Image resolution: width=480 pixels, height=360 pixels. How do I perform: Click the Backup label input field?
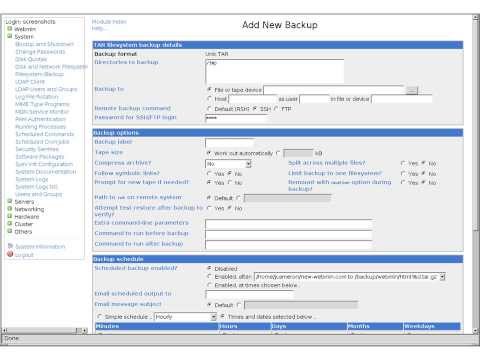pos(230,143)
